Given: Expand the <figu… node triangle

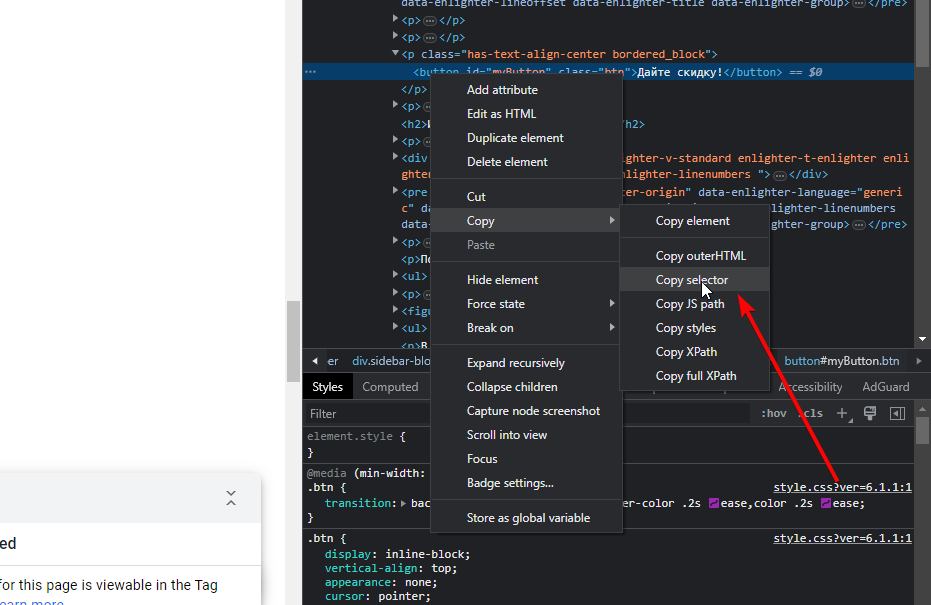Looking at the screenshot, I should pos(395,309).
